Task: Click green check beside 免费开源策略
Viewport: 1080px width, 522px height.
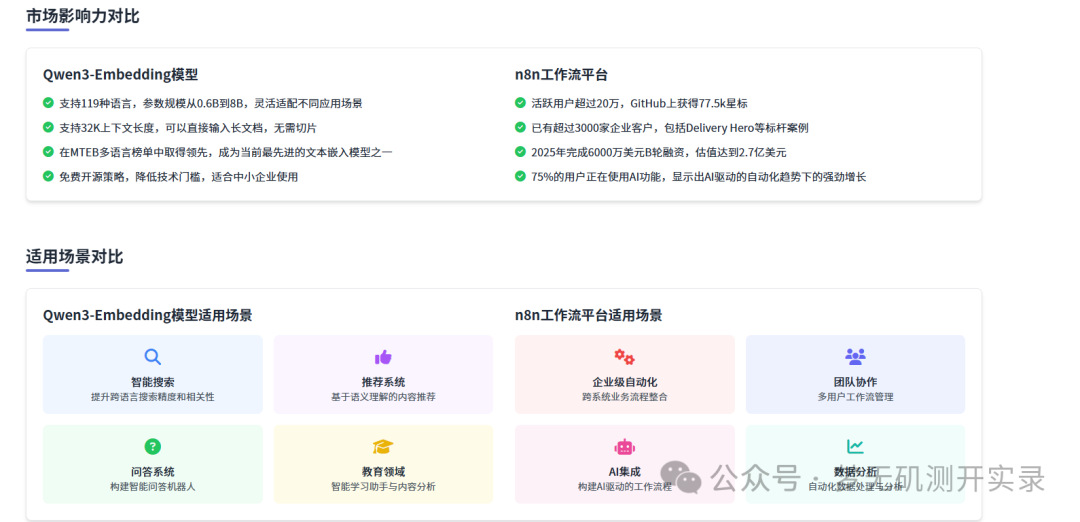Action: pos(48,176)
